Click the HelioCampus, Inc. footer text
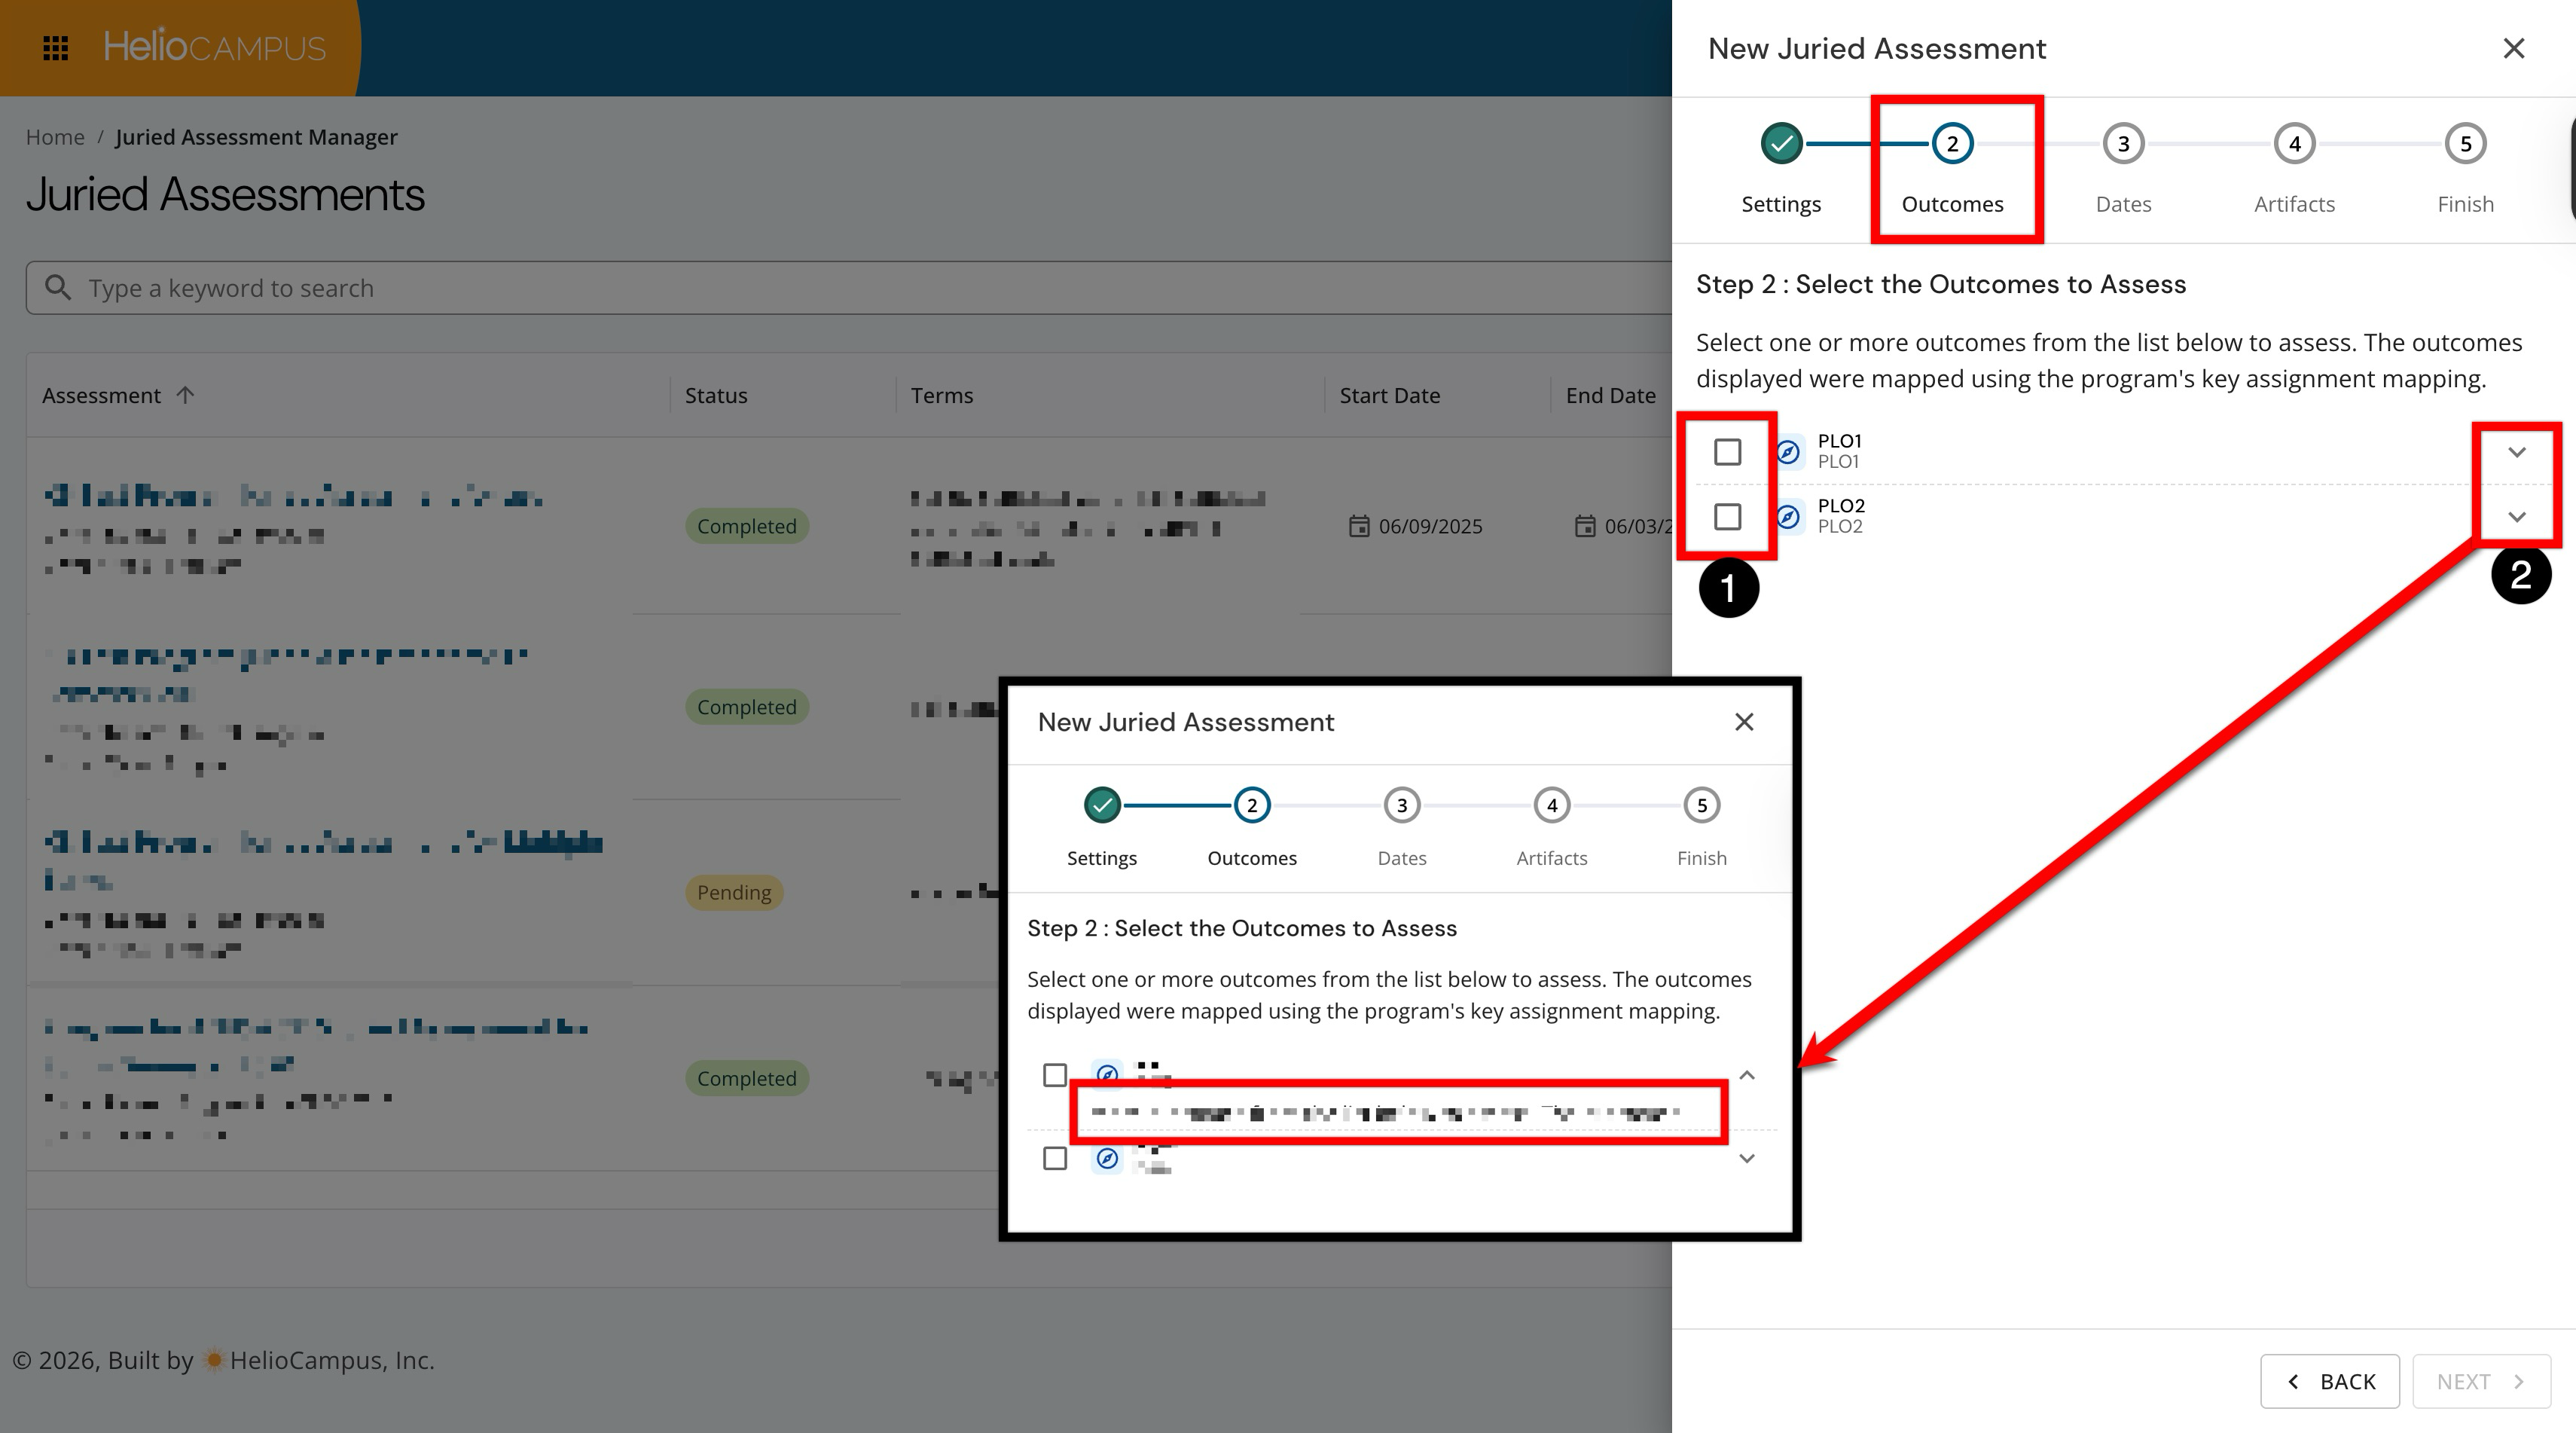This screenshot has width=2576, height=1433. [x=332, y=1360]
